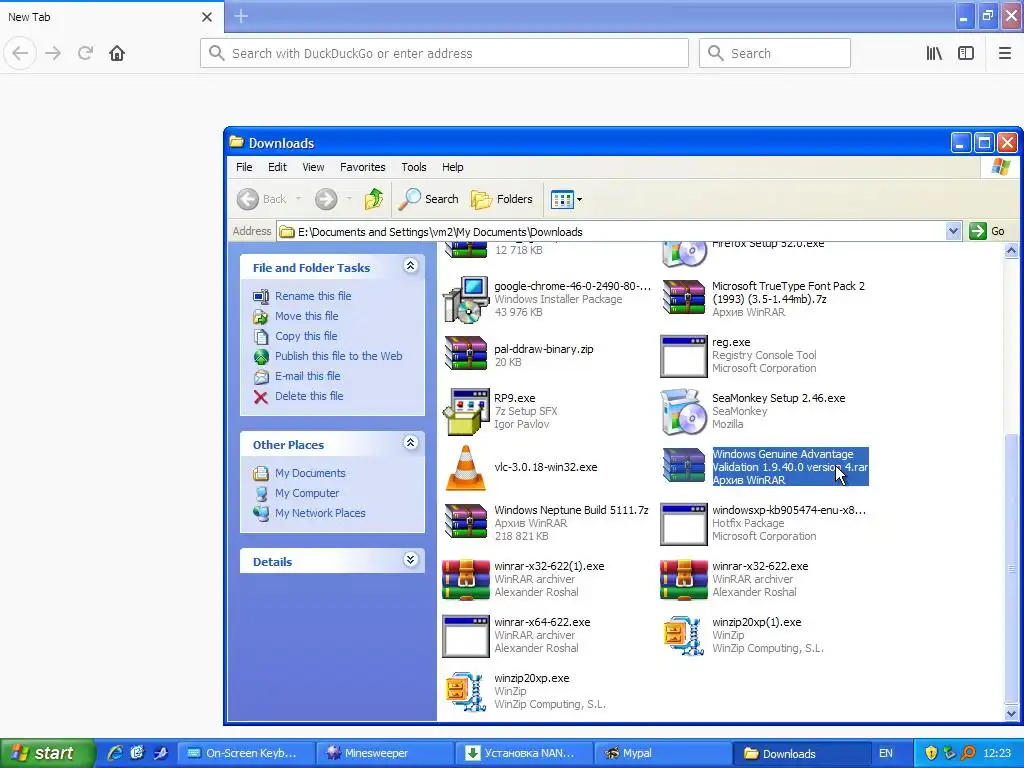Screen dimensions: 1024x768
Task: Select winrar-x64-622.exe file icon
Action: click(x=466, y=635)
